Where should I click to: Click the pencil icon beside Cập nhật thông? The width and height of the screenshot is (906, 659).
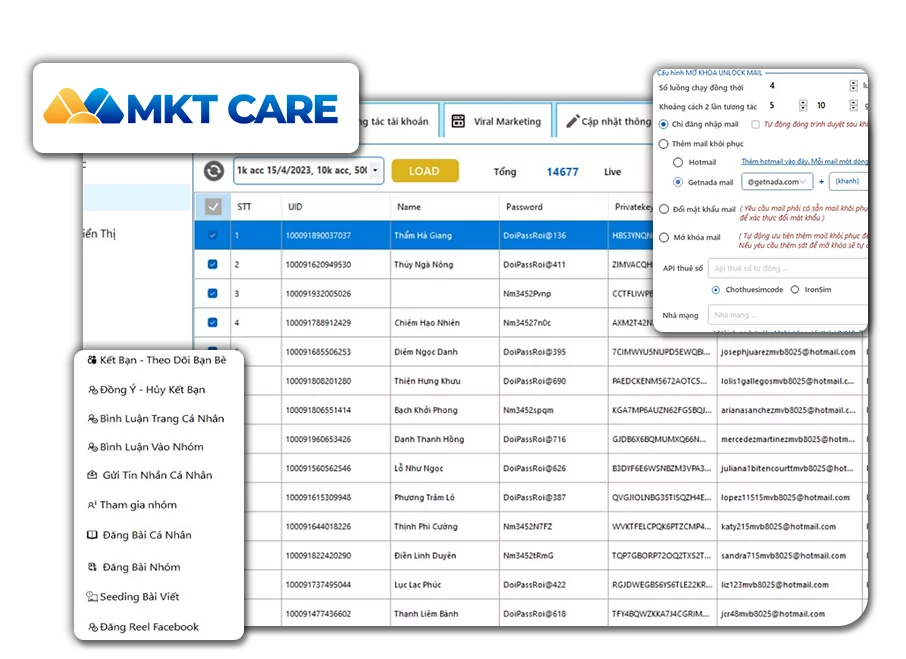click(x=572, y=121)
